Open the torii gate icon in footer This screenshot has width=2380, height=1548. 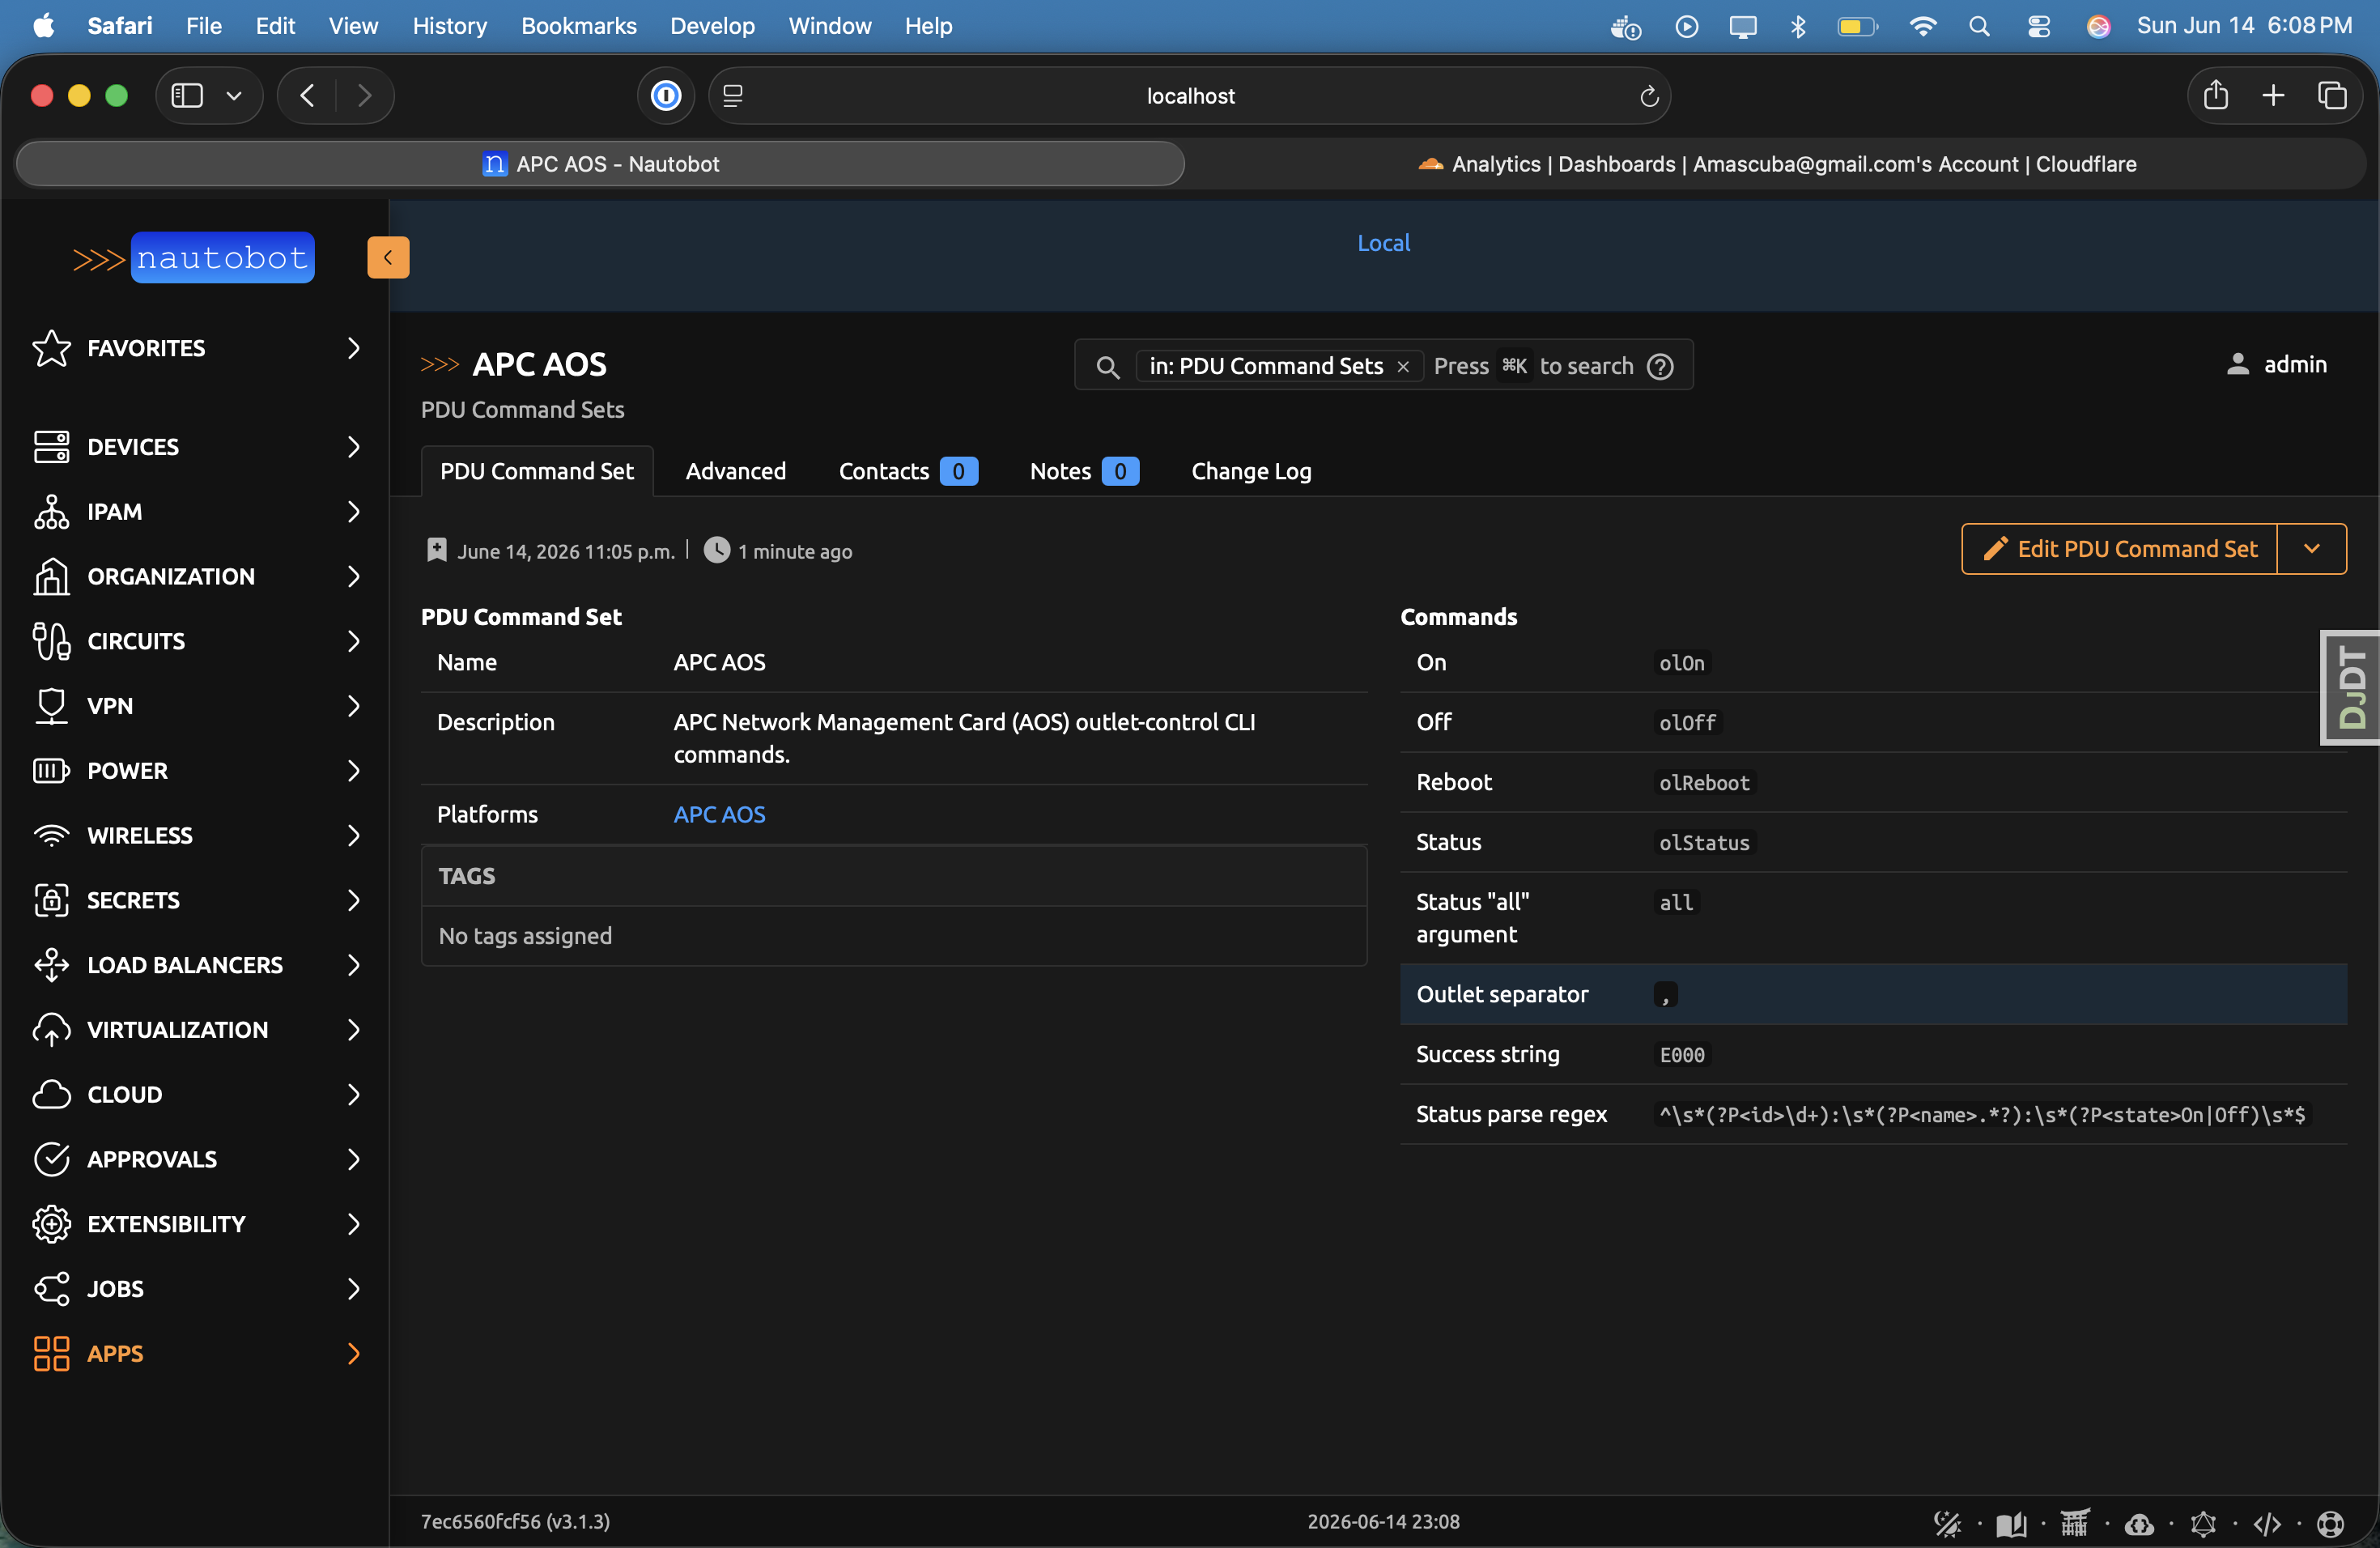click(2074, 1523)
